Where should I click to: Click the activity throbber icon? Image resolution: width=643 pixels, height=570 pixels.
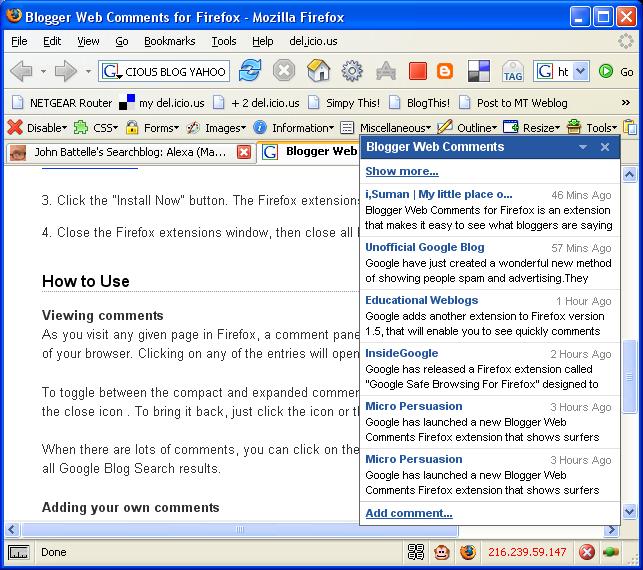tap(625, 41)
